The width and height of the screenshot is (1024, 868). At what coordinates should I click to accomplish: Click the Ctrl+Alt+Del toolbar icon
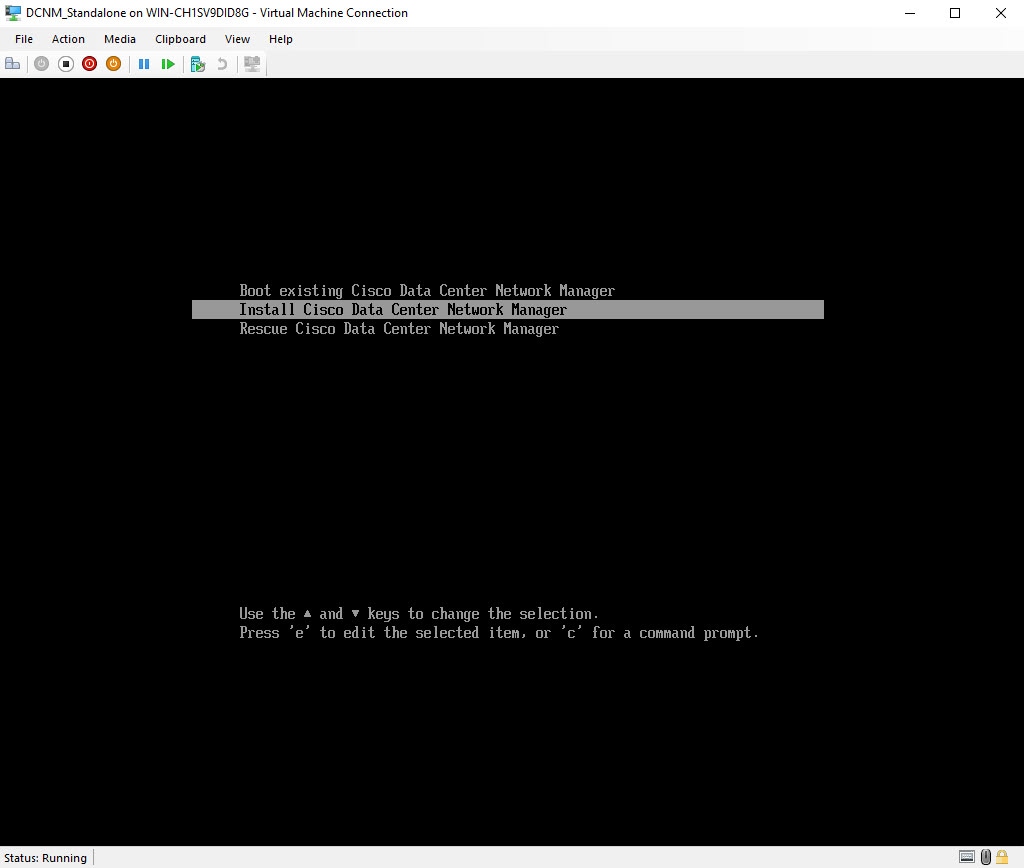12,64
